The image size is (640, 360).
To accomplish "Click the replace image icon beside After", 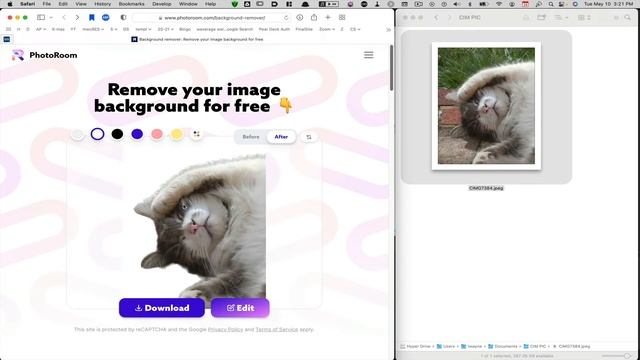I will click(x=309, y=137).
